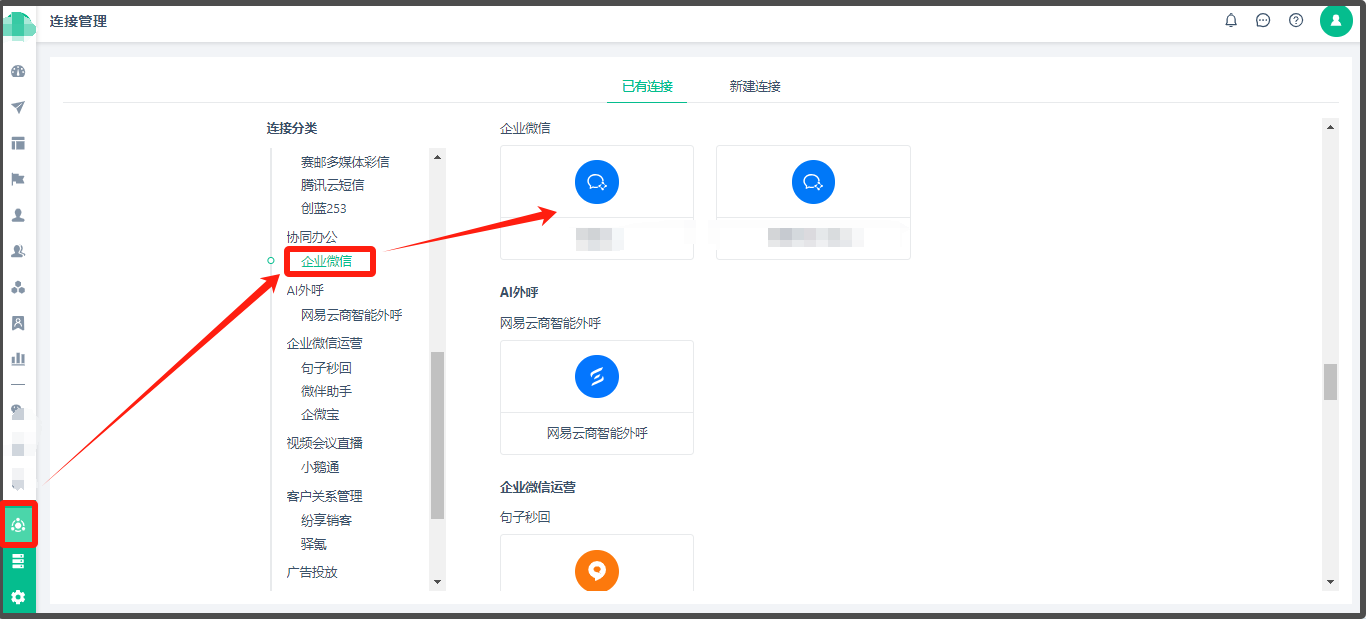Click bold AI外呼 heading in connections pane

[519, 292]
